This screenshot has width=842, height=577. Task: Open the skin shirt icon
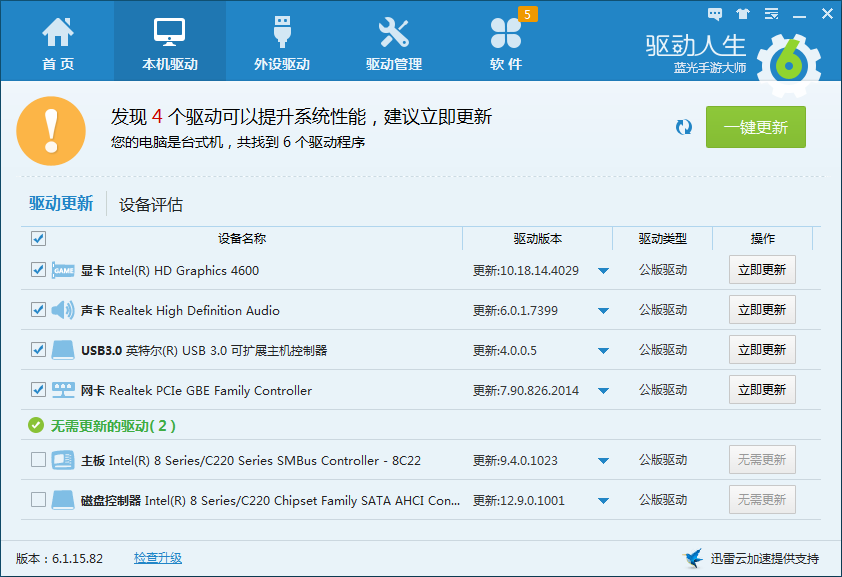743,13
